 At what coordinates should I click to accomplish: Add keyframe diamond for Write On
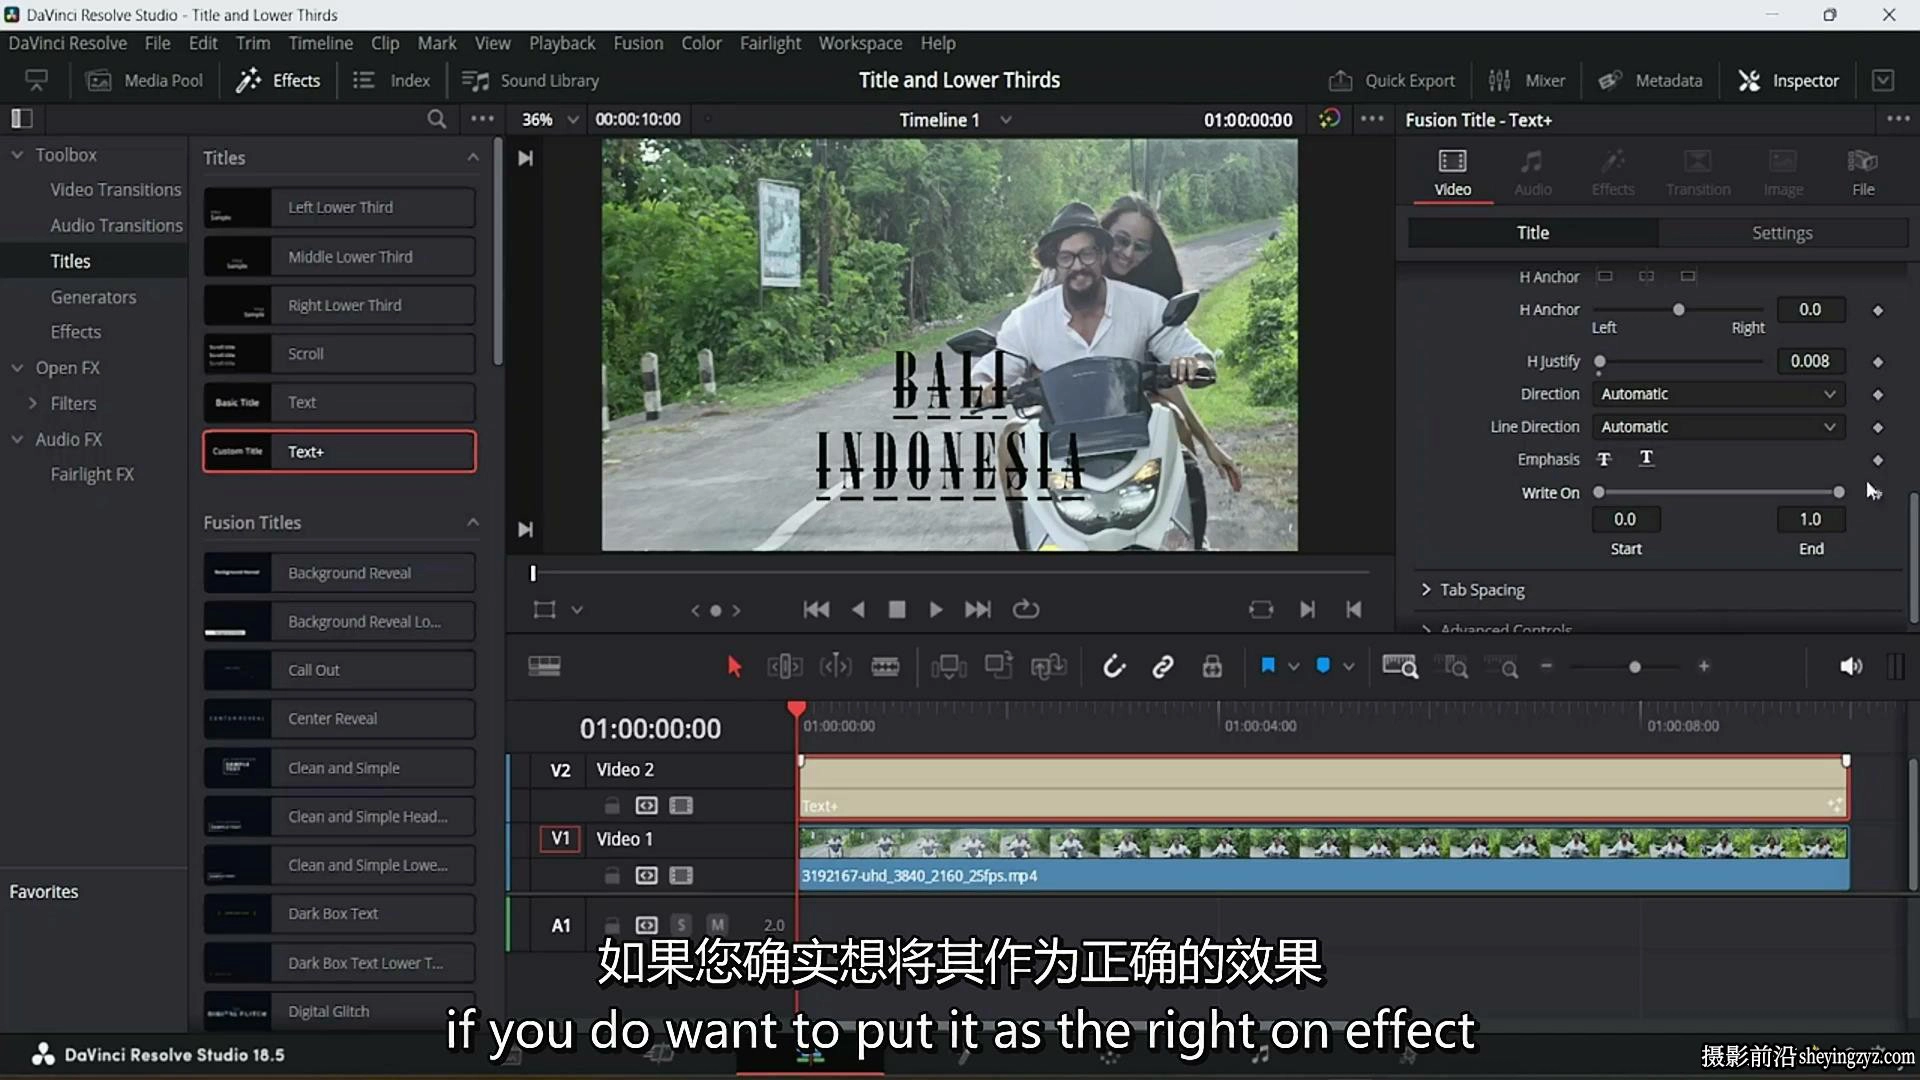[1878, 493]
